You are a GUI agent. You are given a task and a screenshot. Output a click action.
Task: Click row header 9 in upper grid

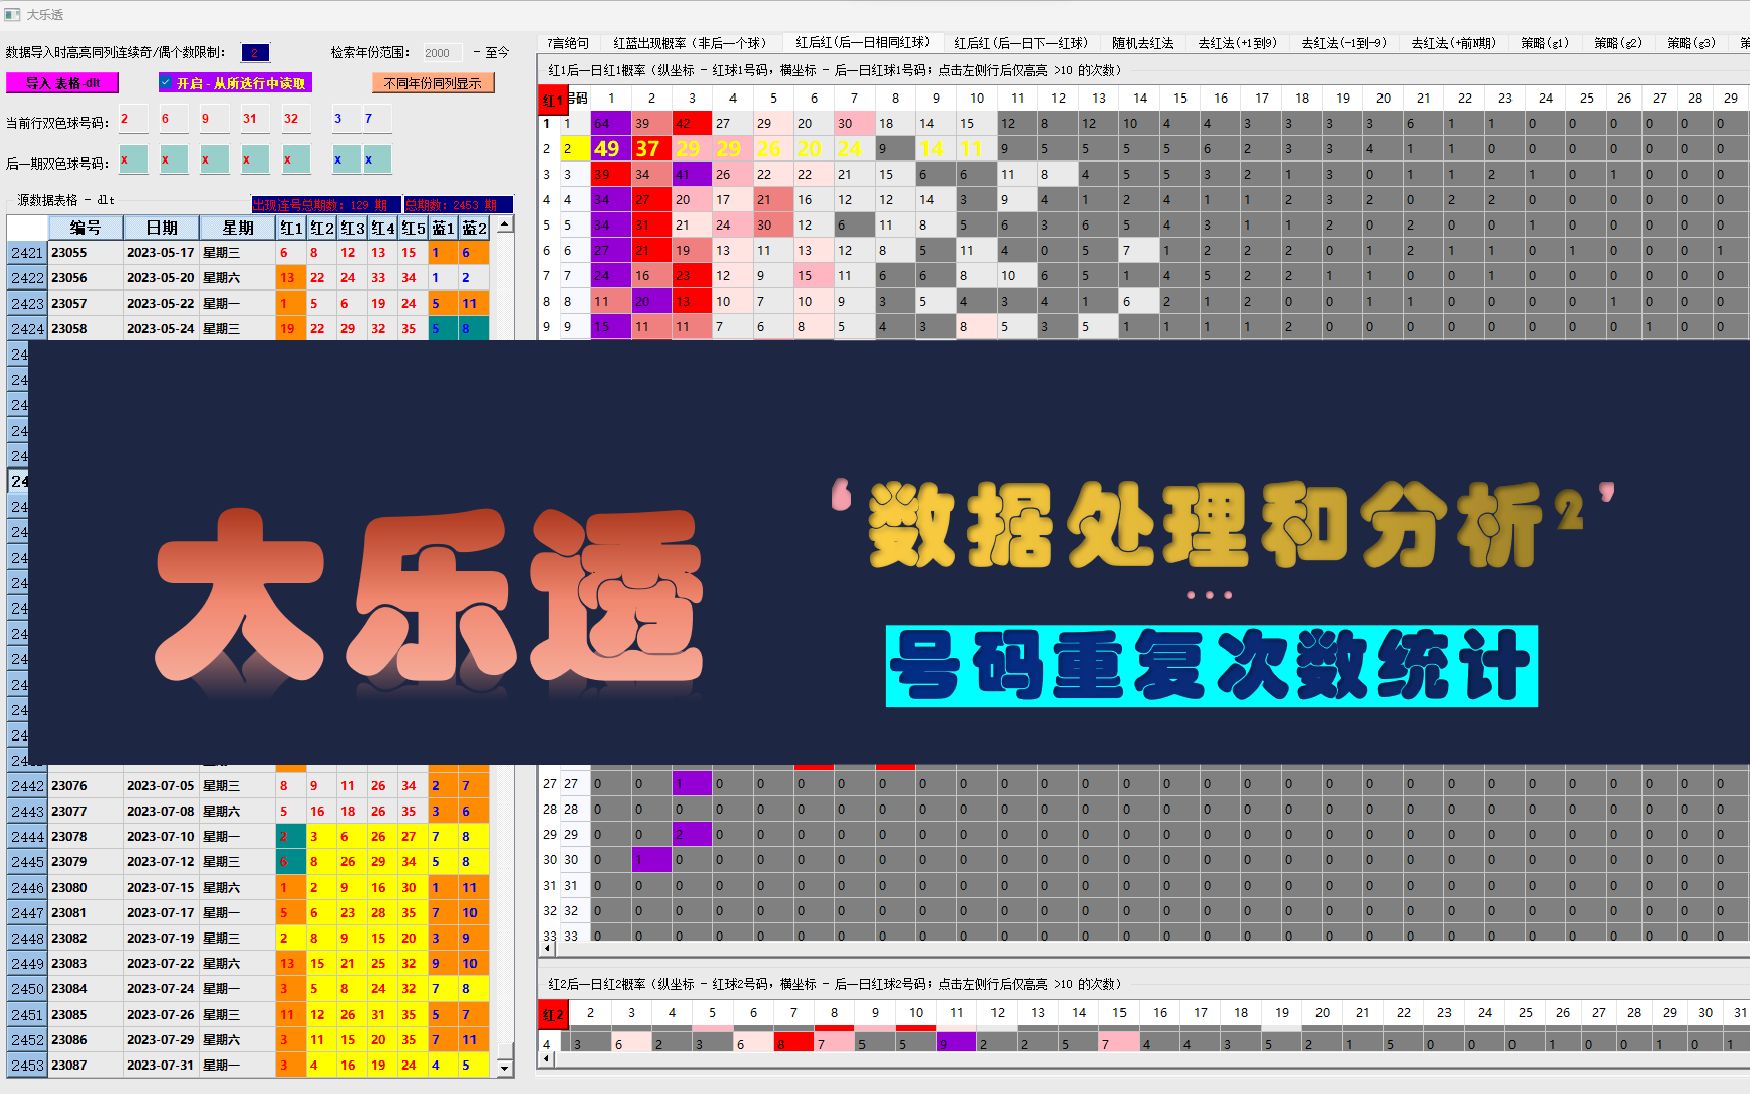click(546, 327)
